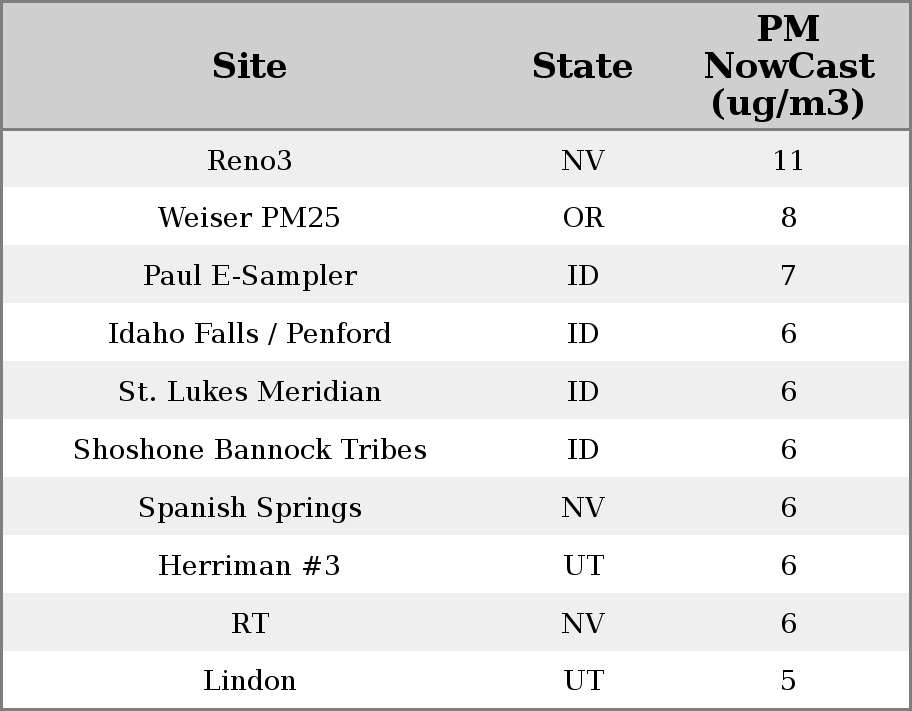
Task: Select the St. Lukes Meridian cell
Action: pos(249,392)
